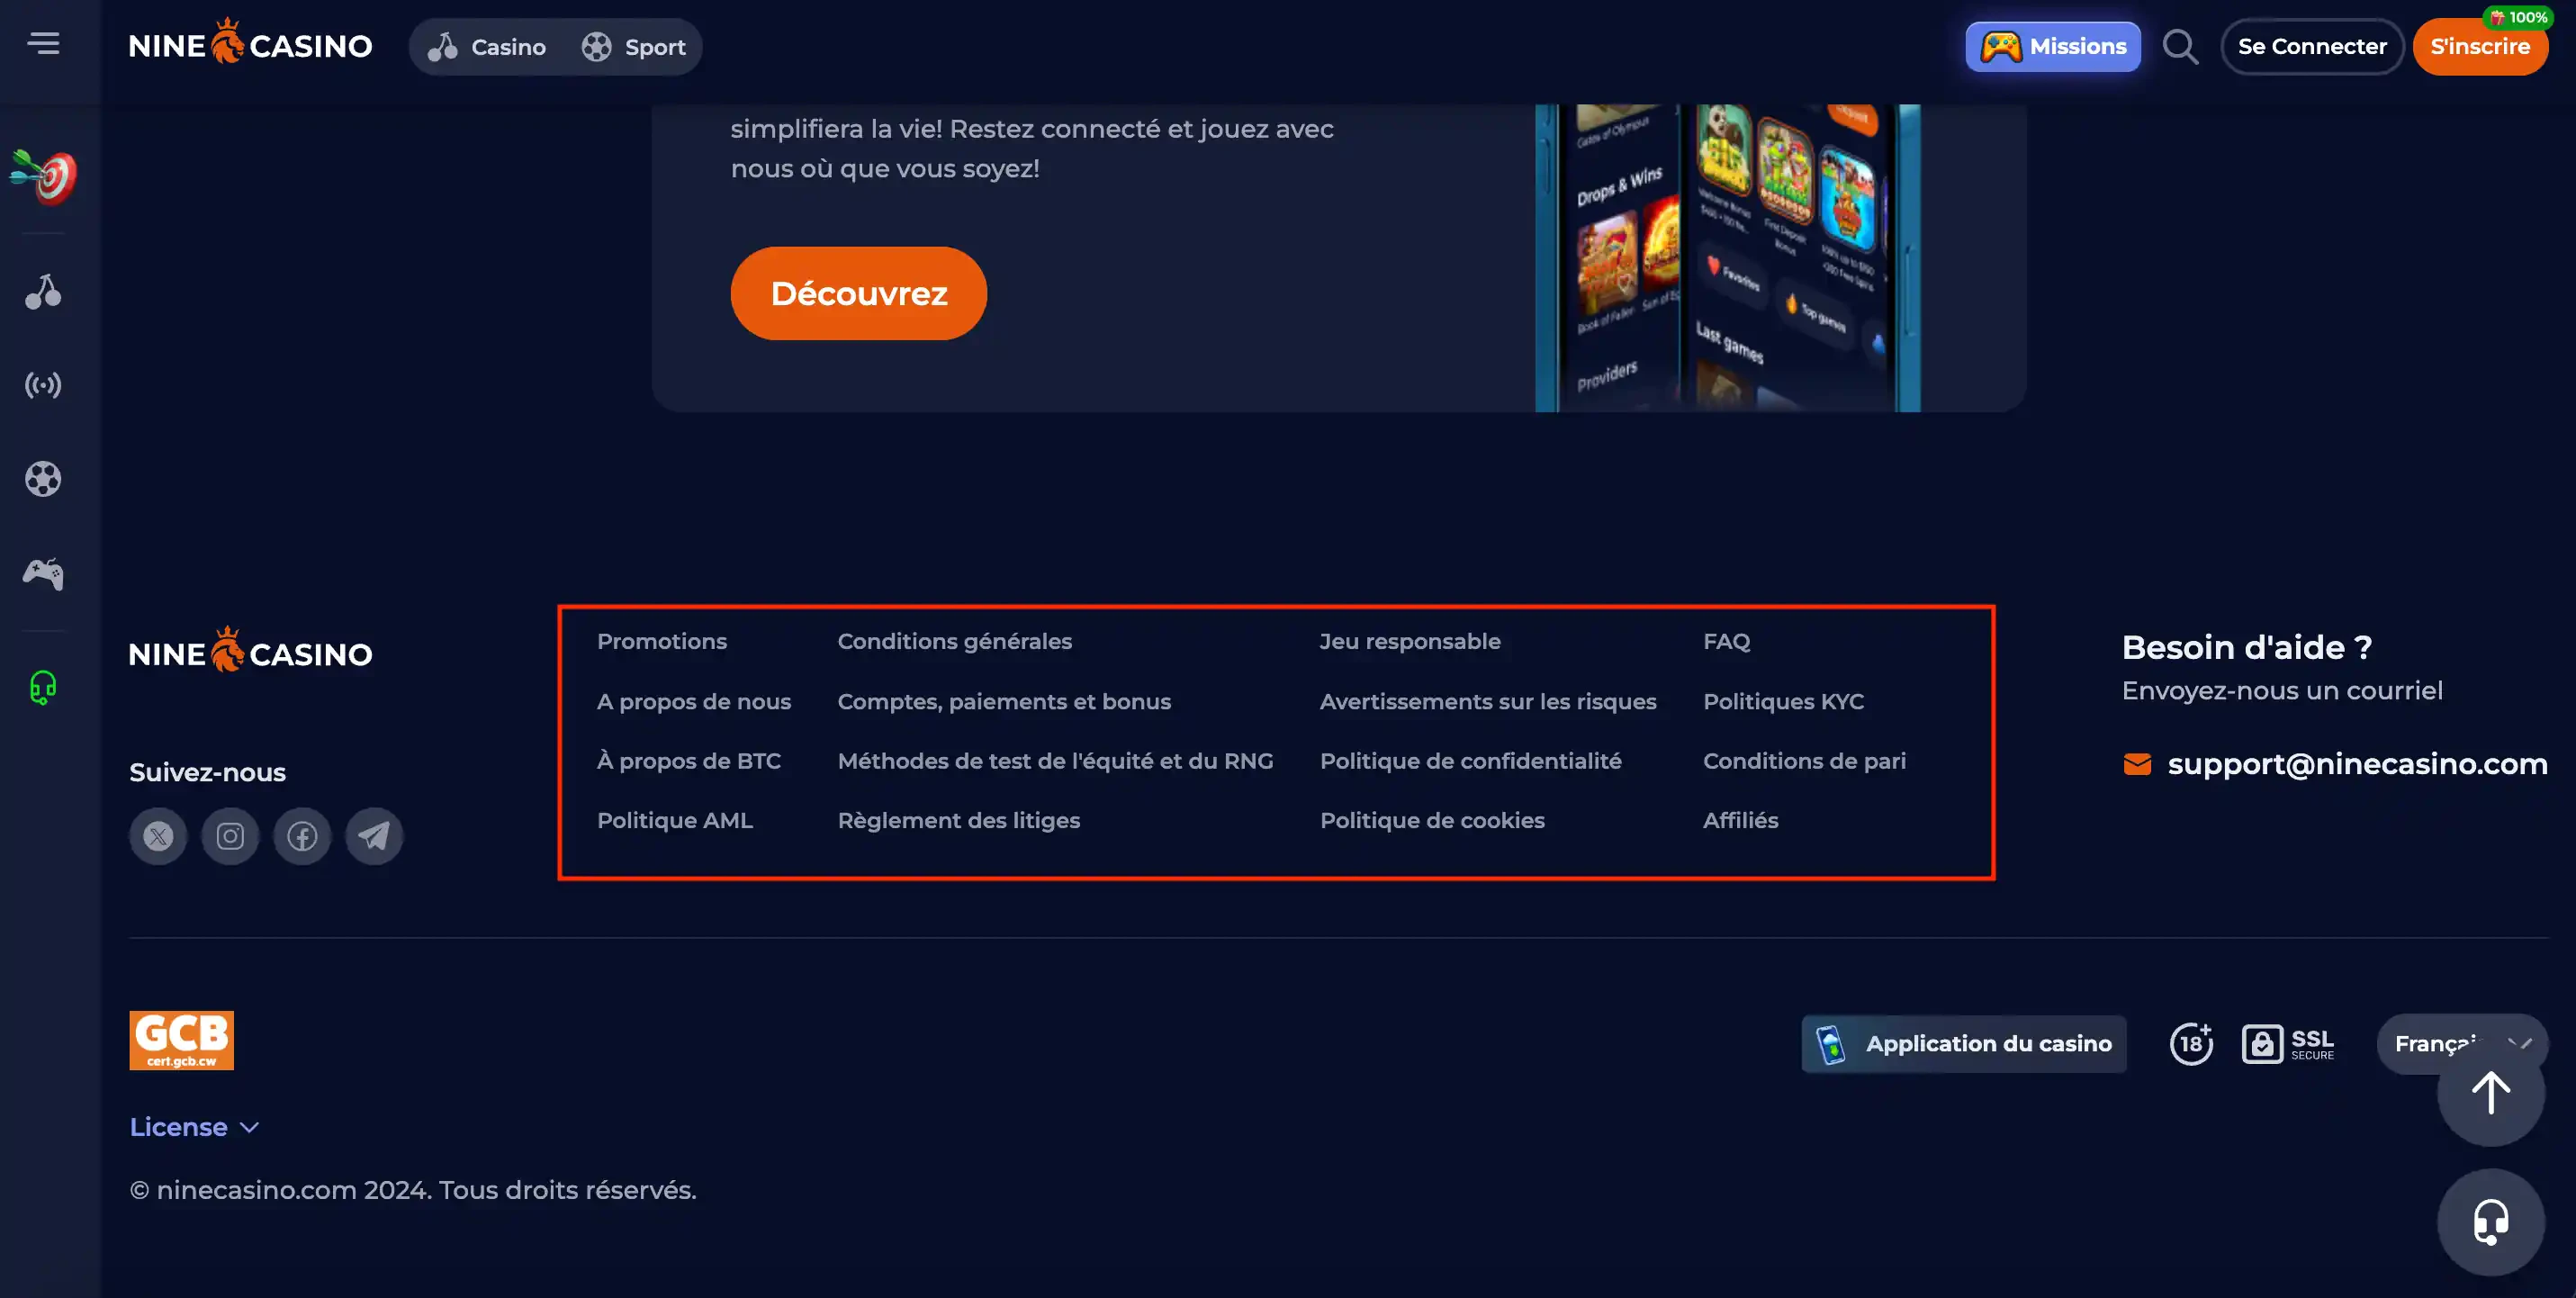Image resolution: width=2576 pixels, height=1298 pixels.
Task: Click the support@ninecasino.com email address
Action: tap(2357, 764)
